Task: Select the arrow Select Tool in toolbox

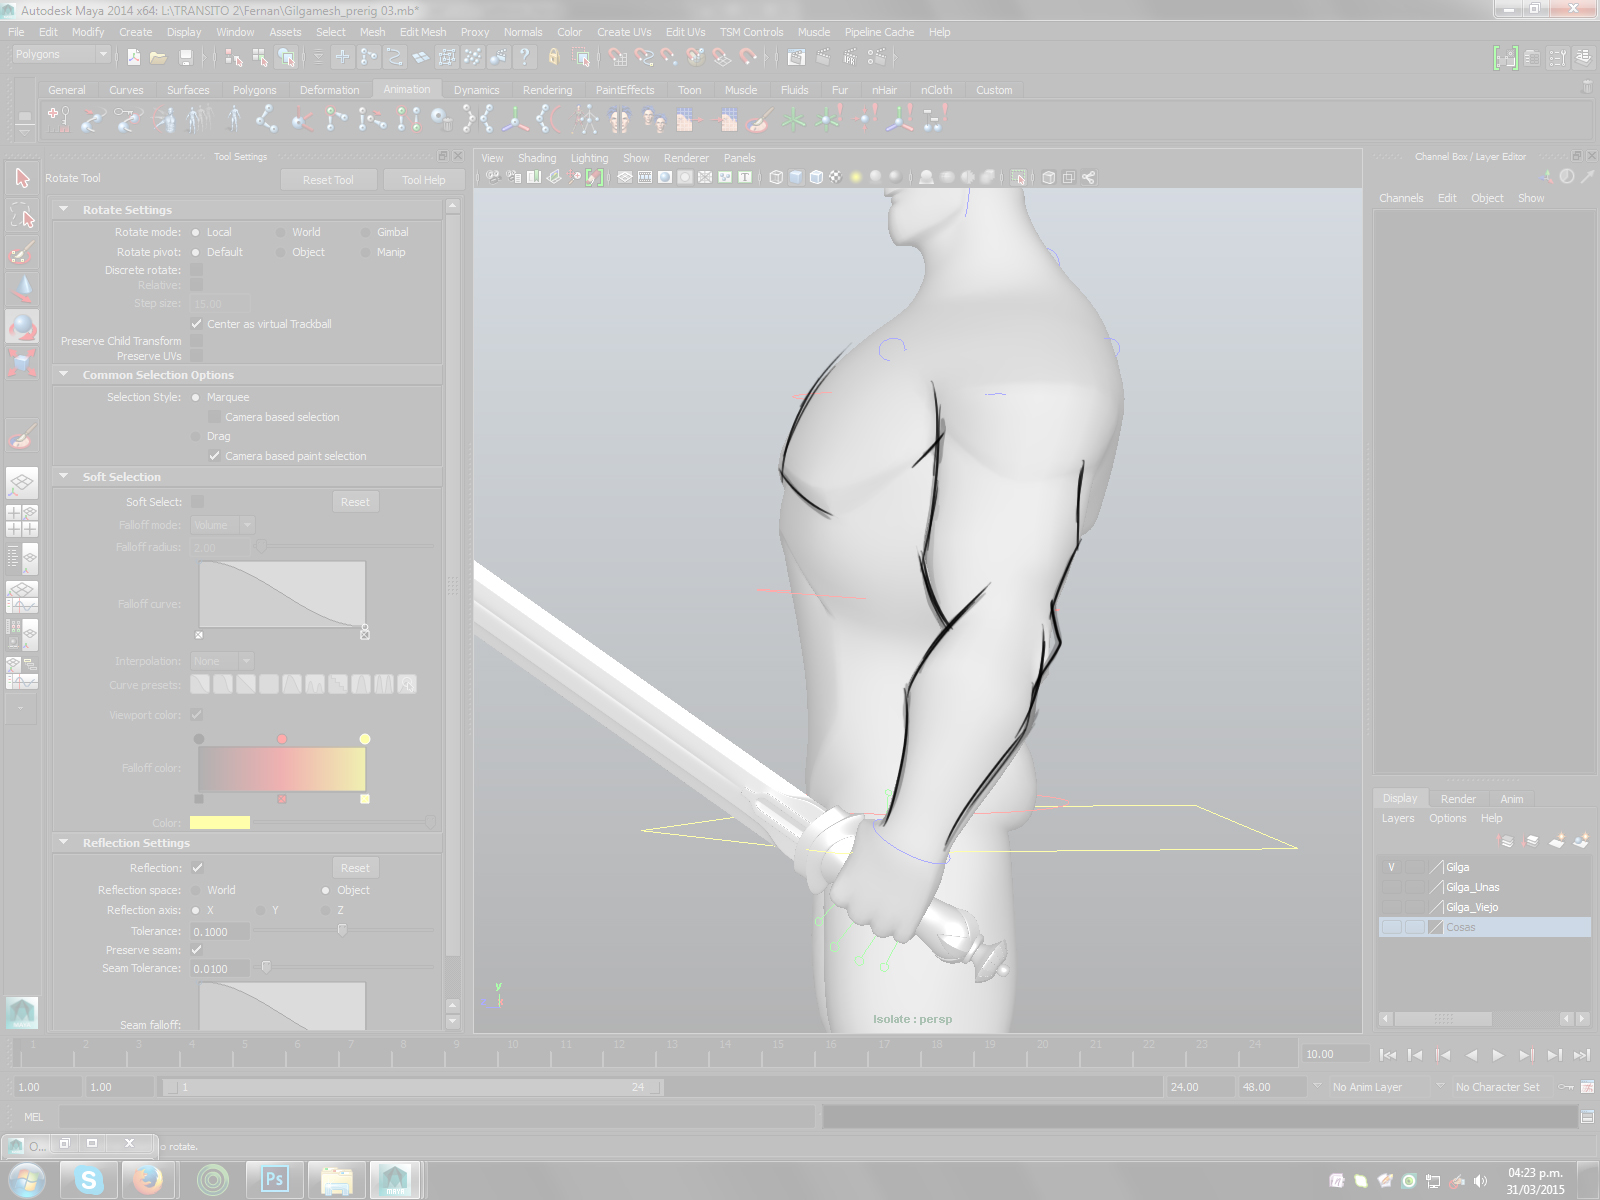Action: click(x=22, y=178)
